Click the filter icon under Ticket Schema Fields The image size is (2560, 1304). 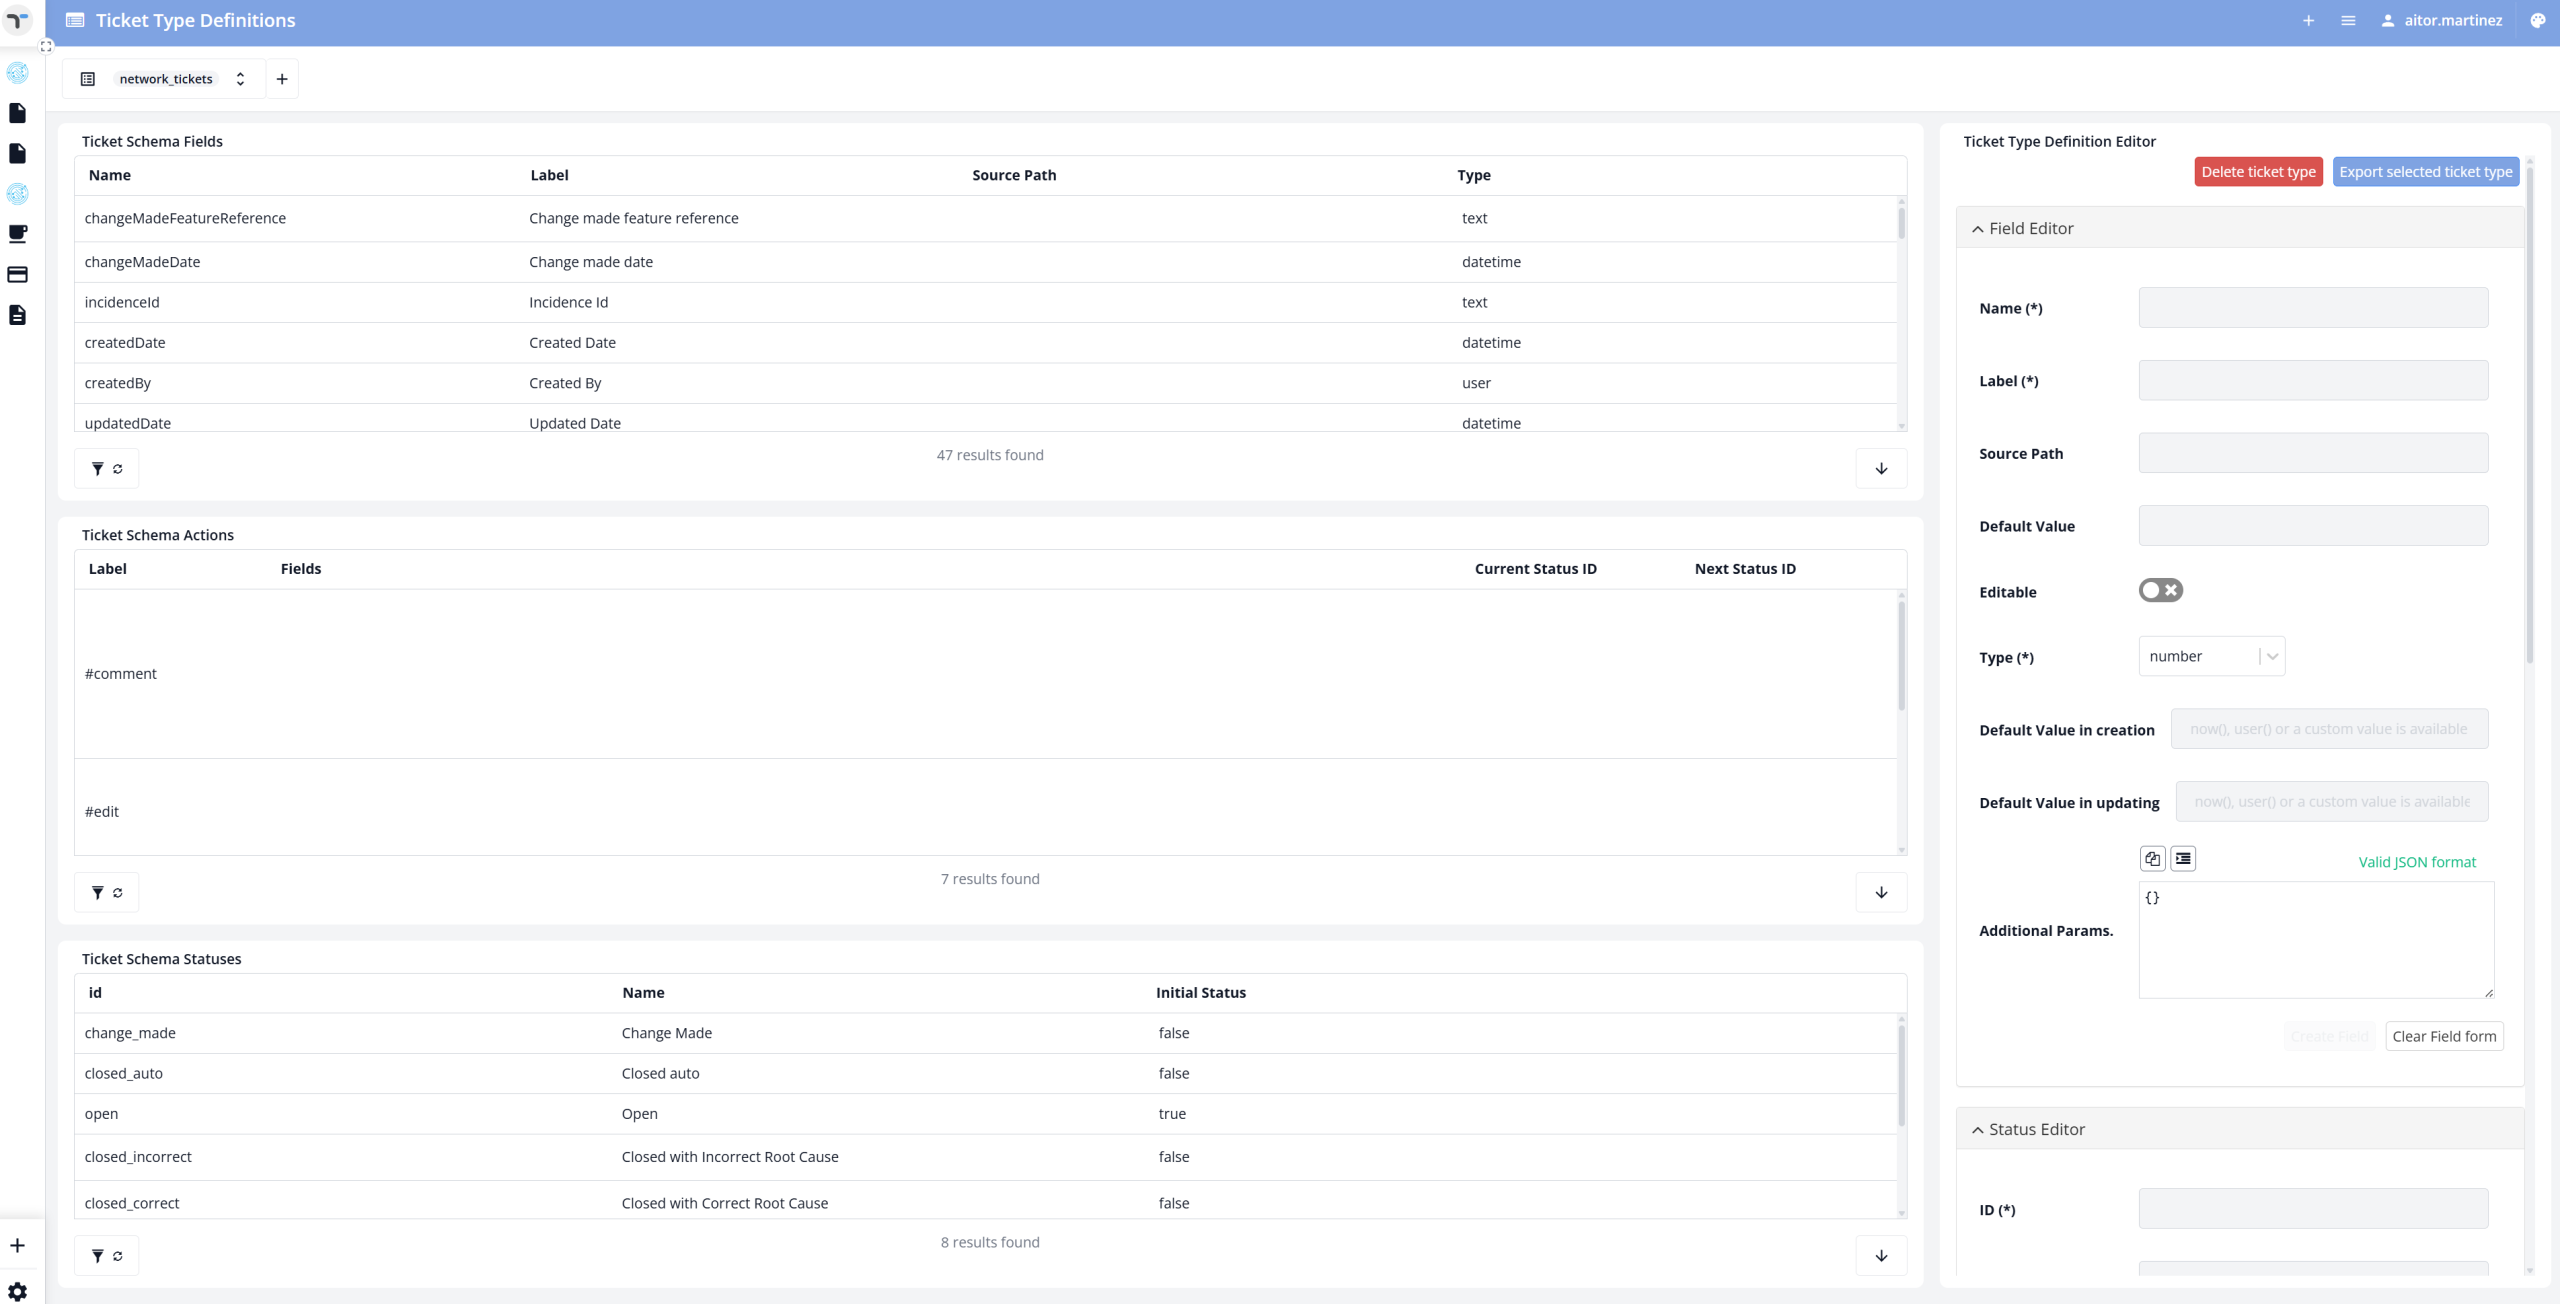(x=97, y=468)
